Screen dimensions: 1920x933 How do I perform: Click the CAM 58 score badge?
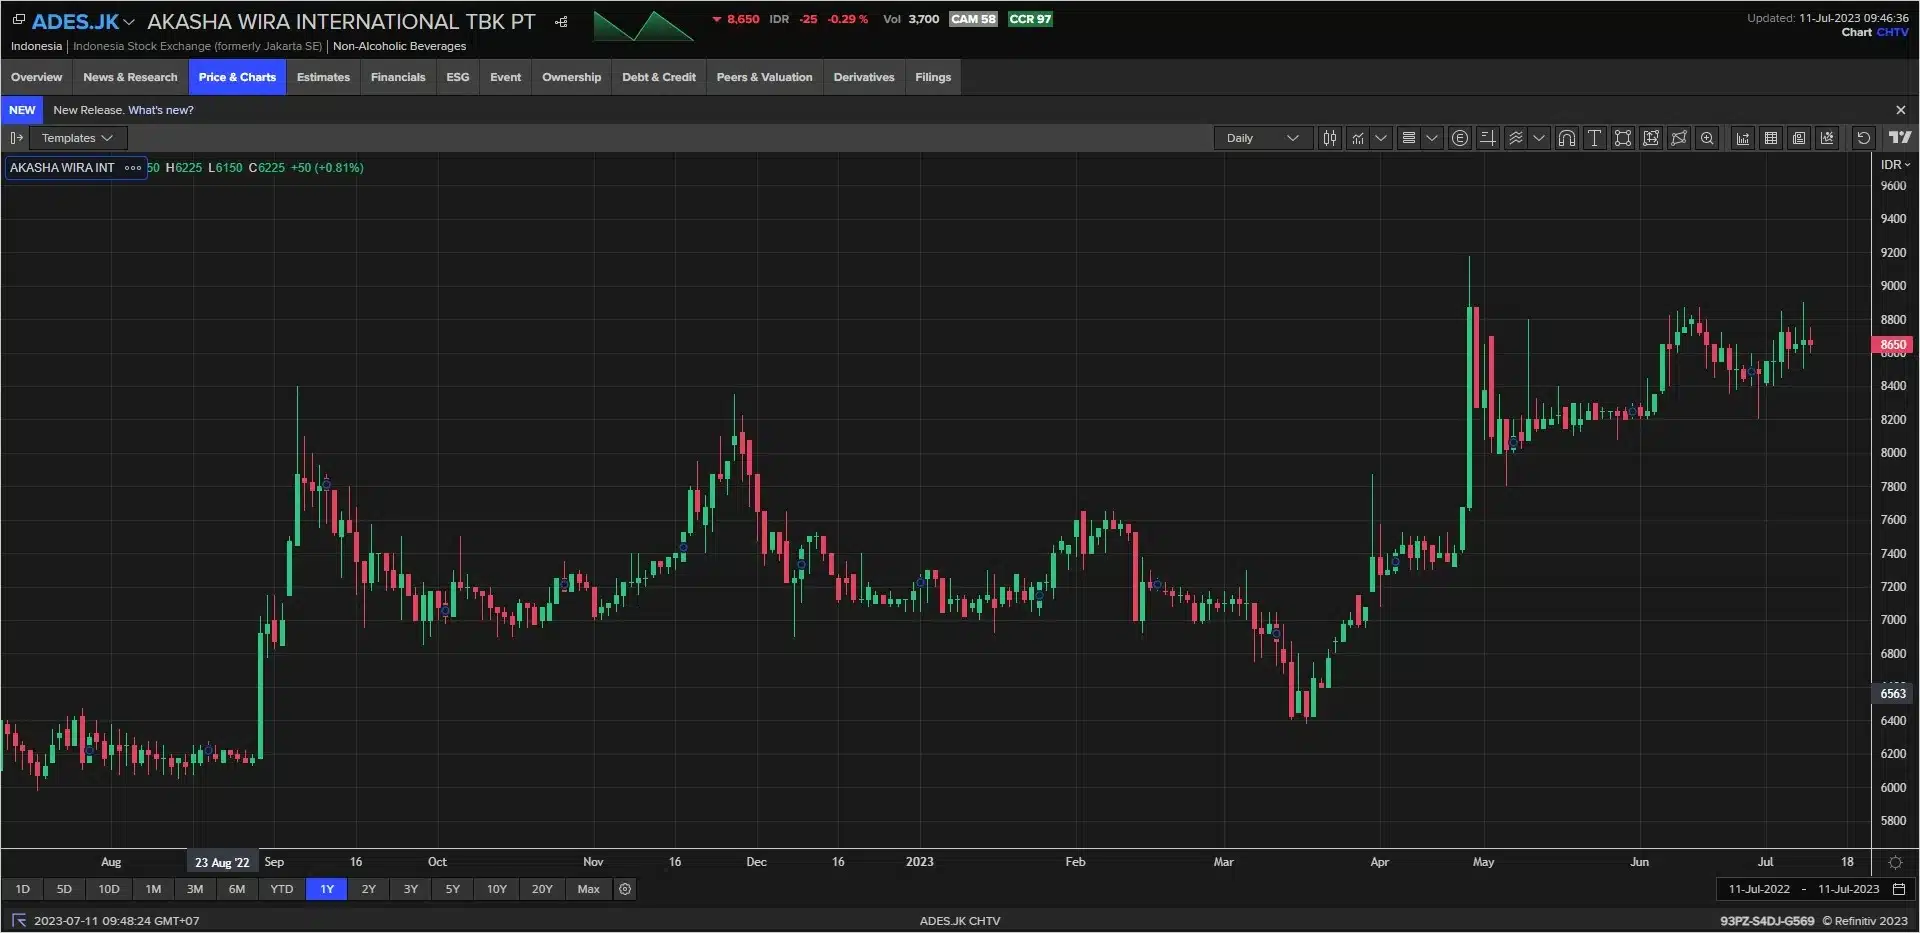tap(973, 19)
